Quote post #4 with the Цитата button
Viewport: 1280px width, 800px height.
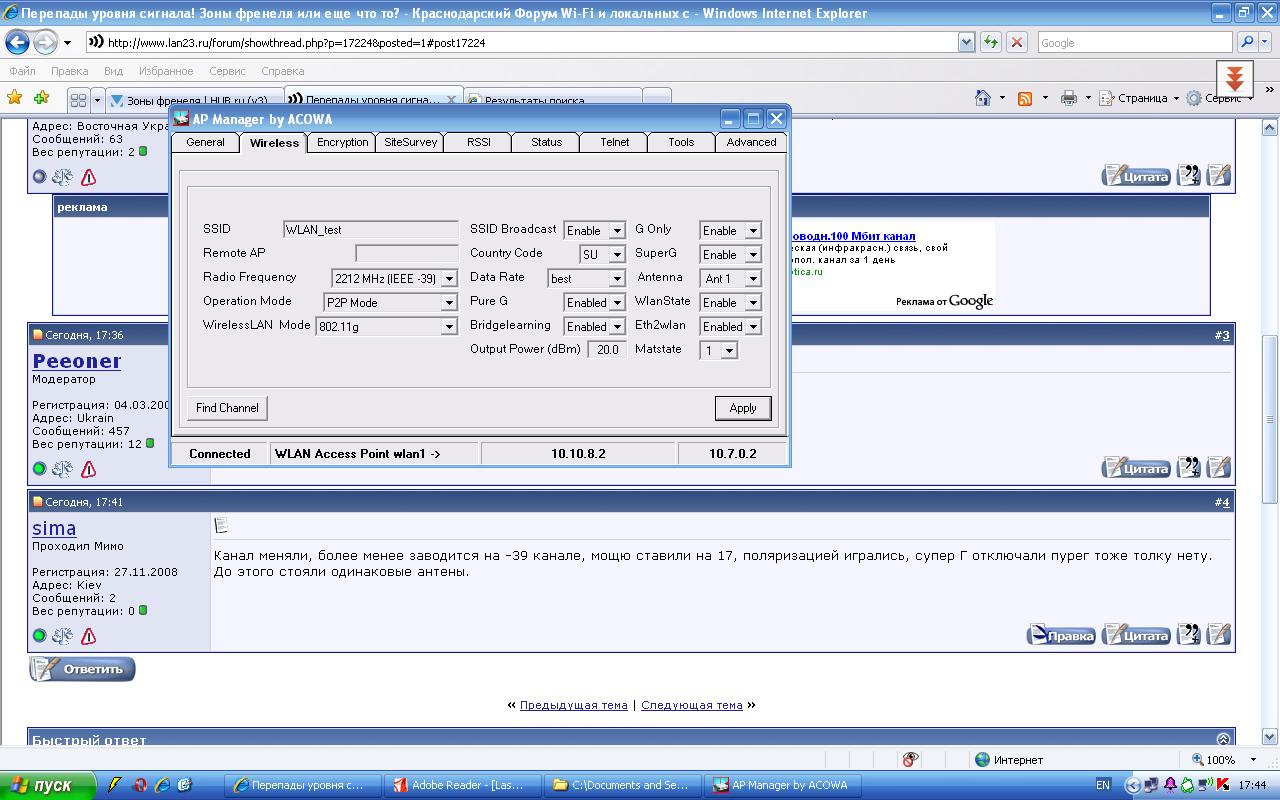pyautogui.click(x=1136, y=634)
